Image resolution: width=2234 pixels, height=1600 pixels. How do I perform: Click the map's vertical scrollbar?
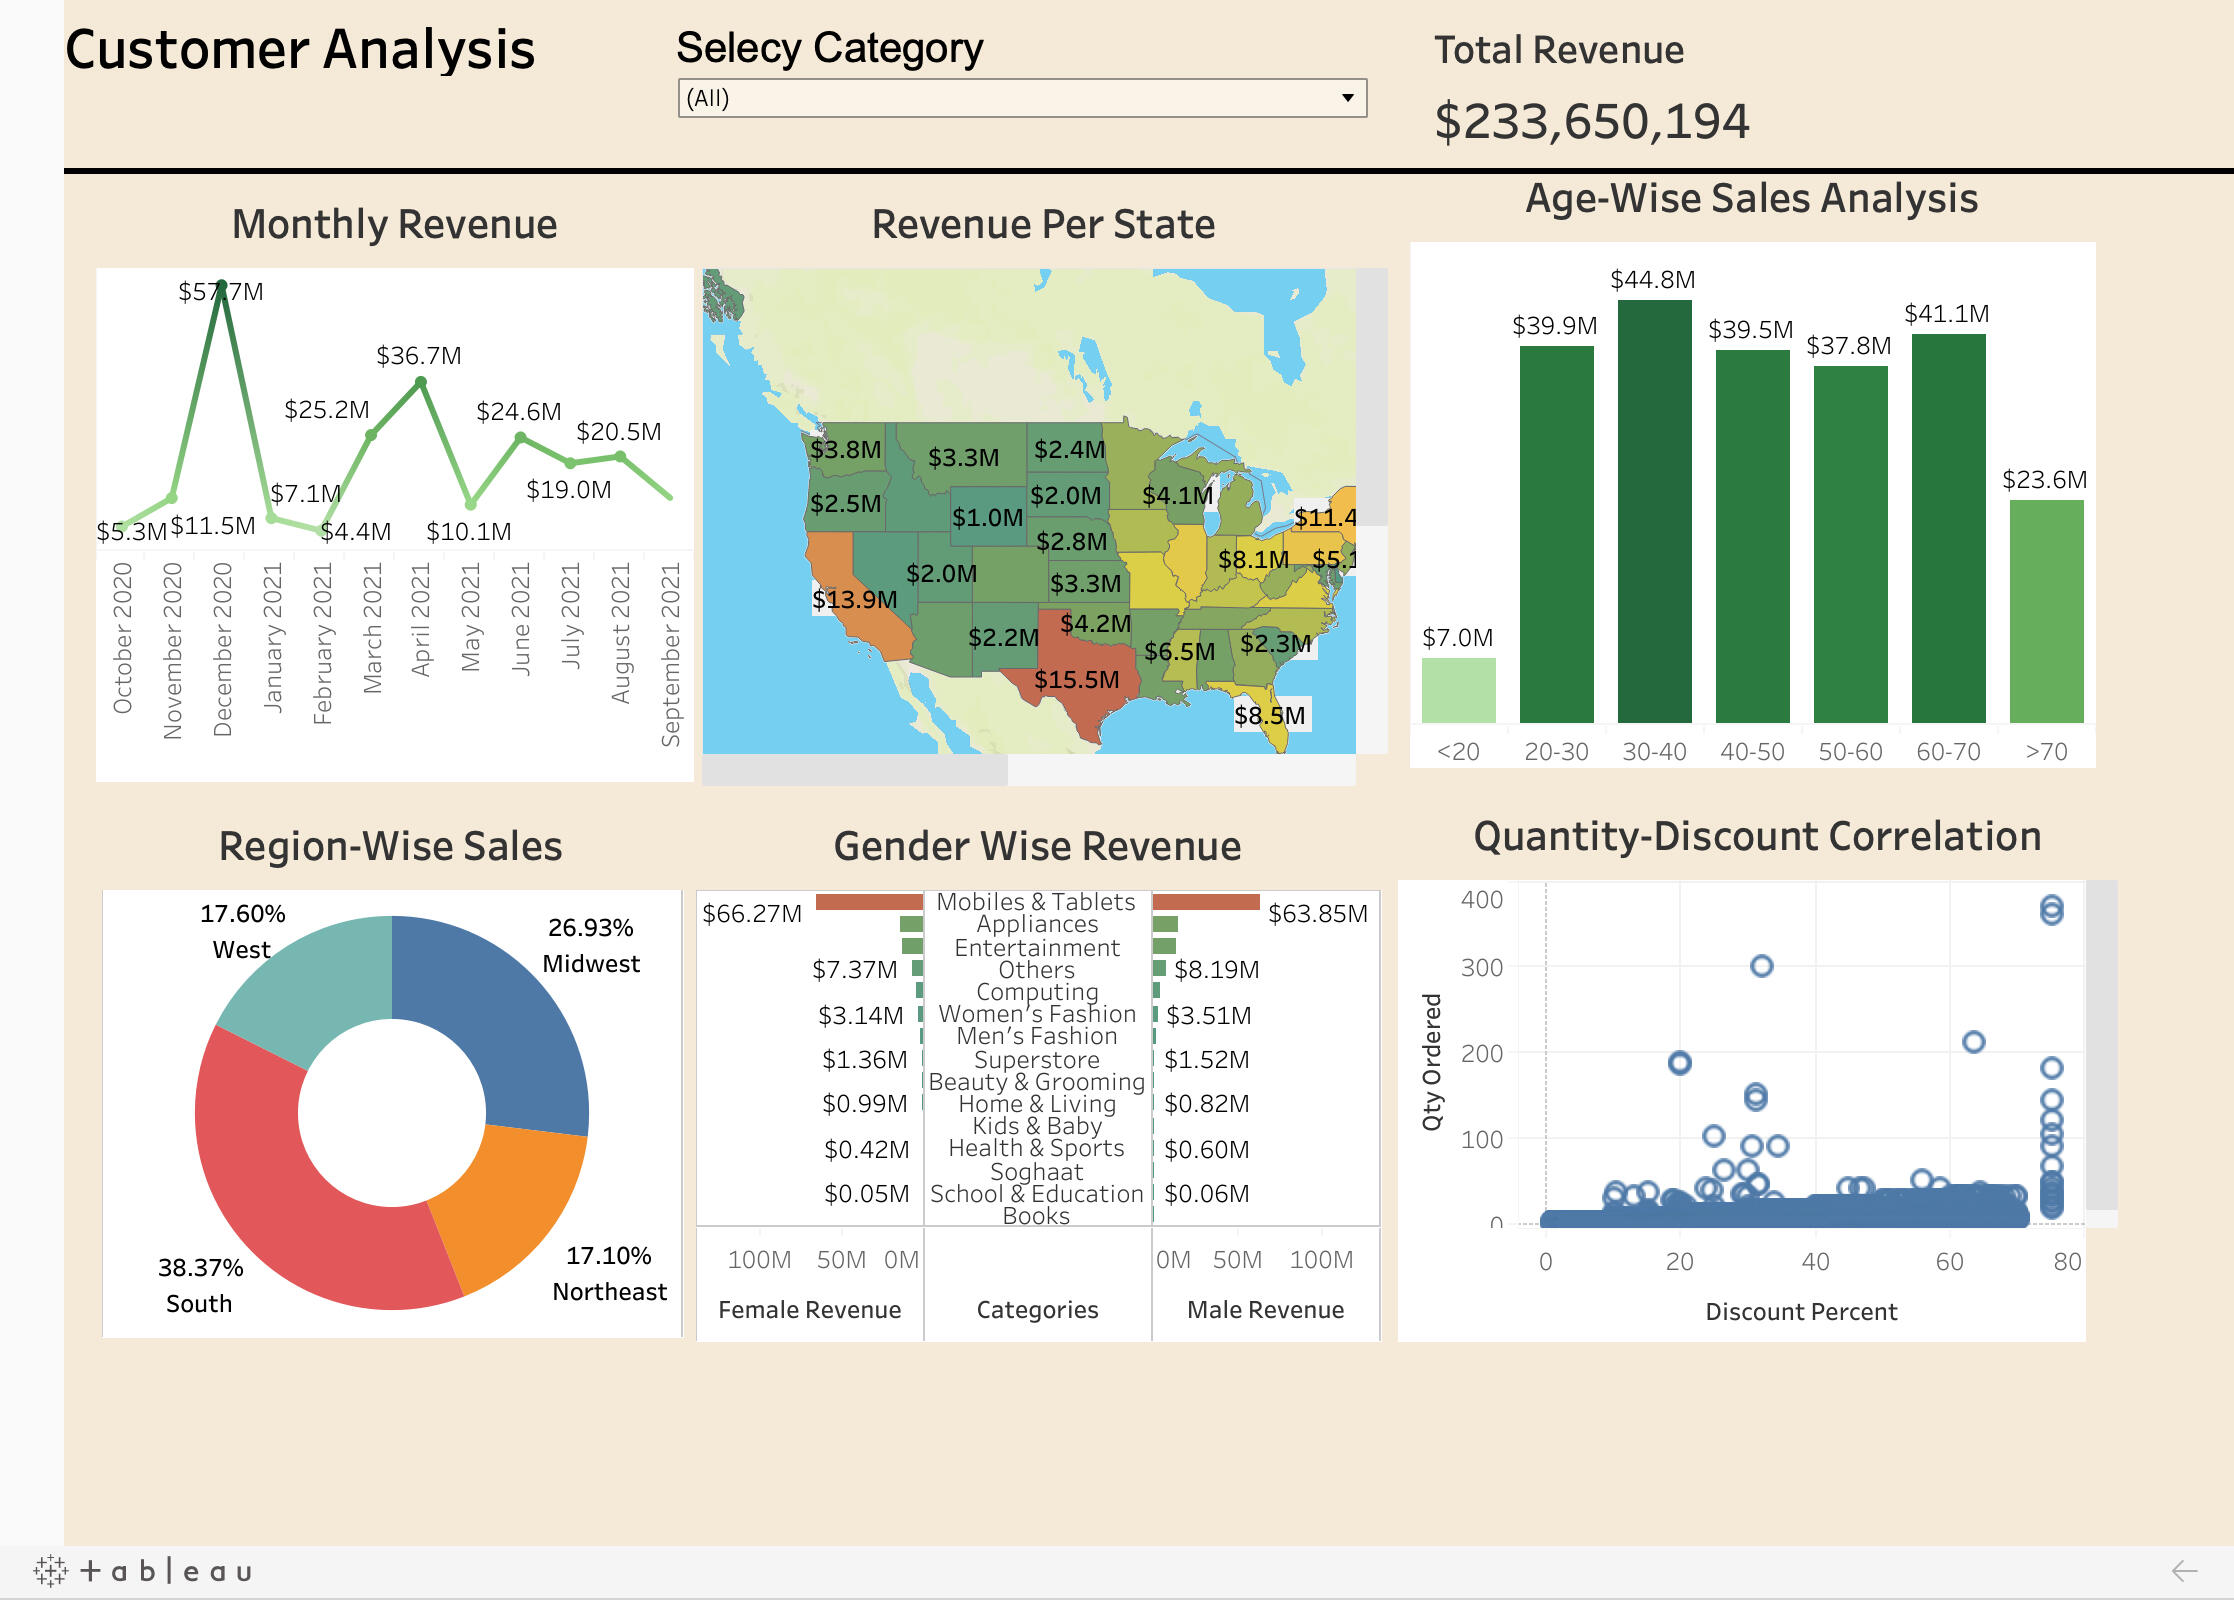(x=1371, y=397)
